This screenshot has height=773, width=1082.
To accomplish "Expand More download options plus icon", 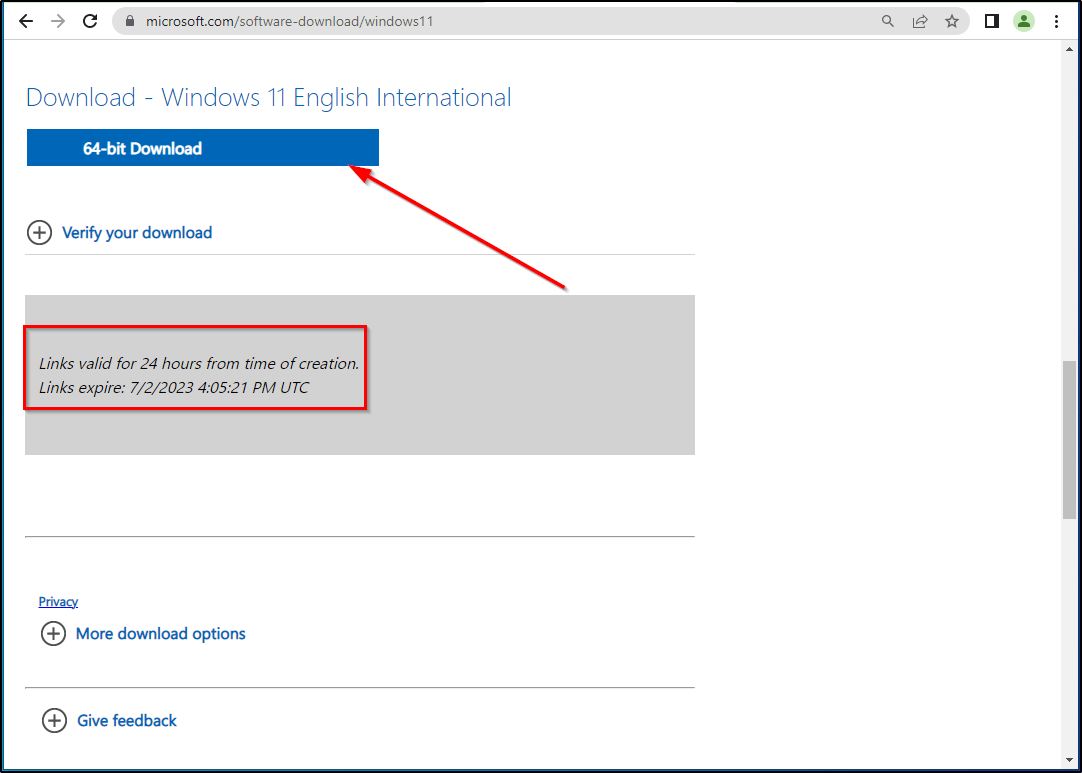I will point(53,634).
